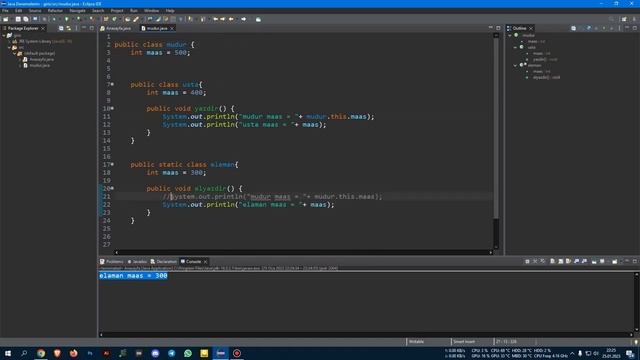Toggle code folding on line 10 (yazdir method)
This screenshot has height=360, width=640.
[x=112, y=109]
